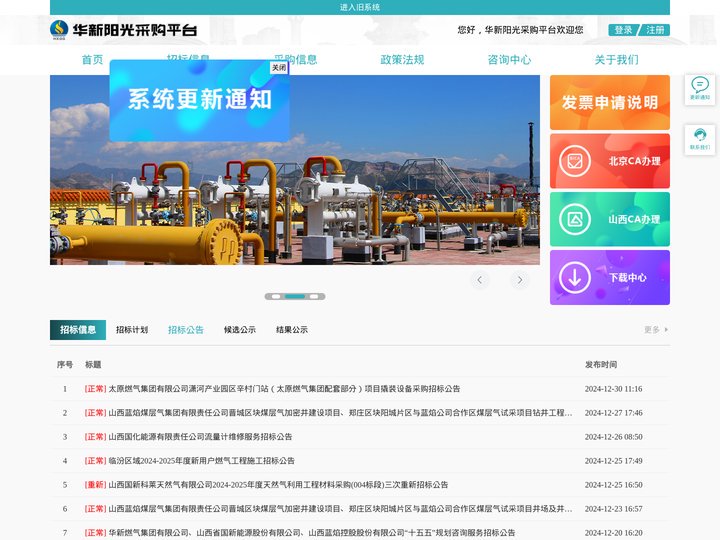
Task: Click the date 2024-12-25 16:50
Action: (613, 484)
